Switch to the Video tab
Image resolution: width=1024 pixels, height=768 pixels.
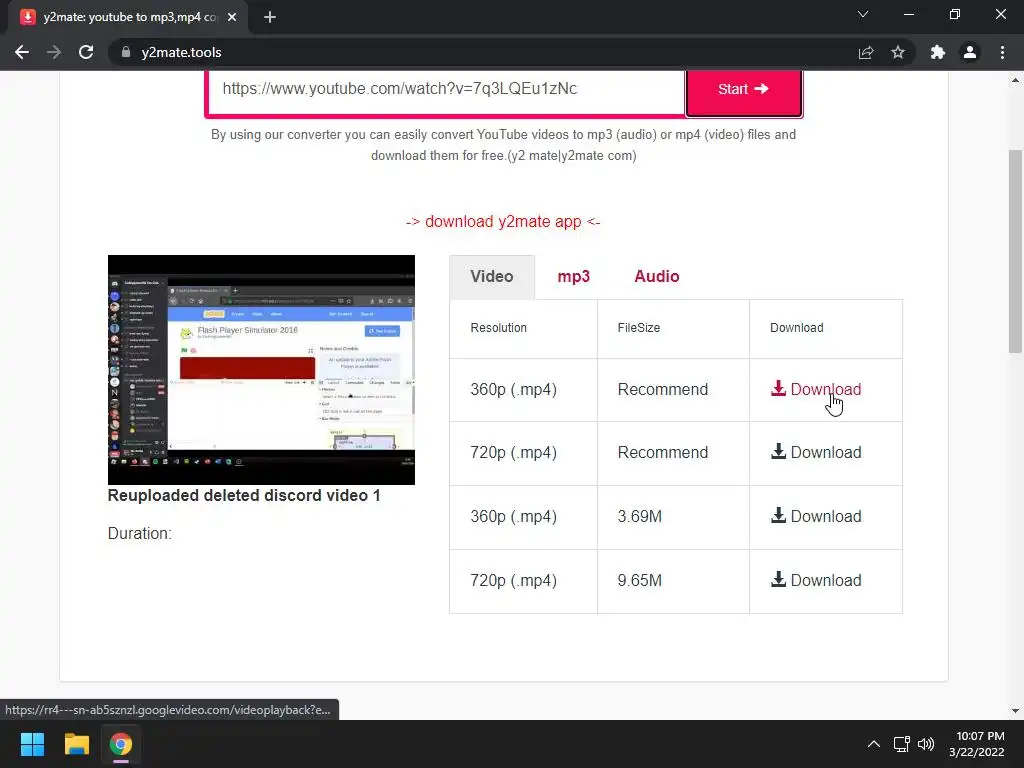coord(492,276)
